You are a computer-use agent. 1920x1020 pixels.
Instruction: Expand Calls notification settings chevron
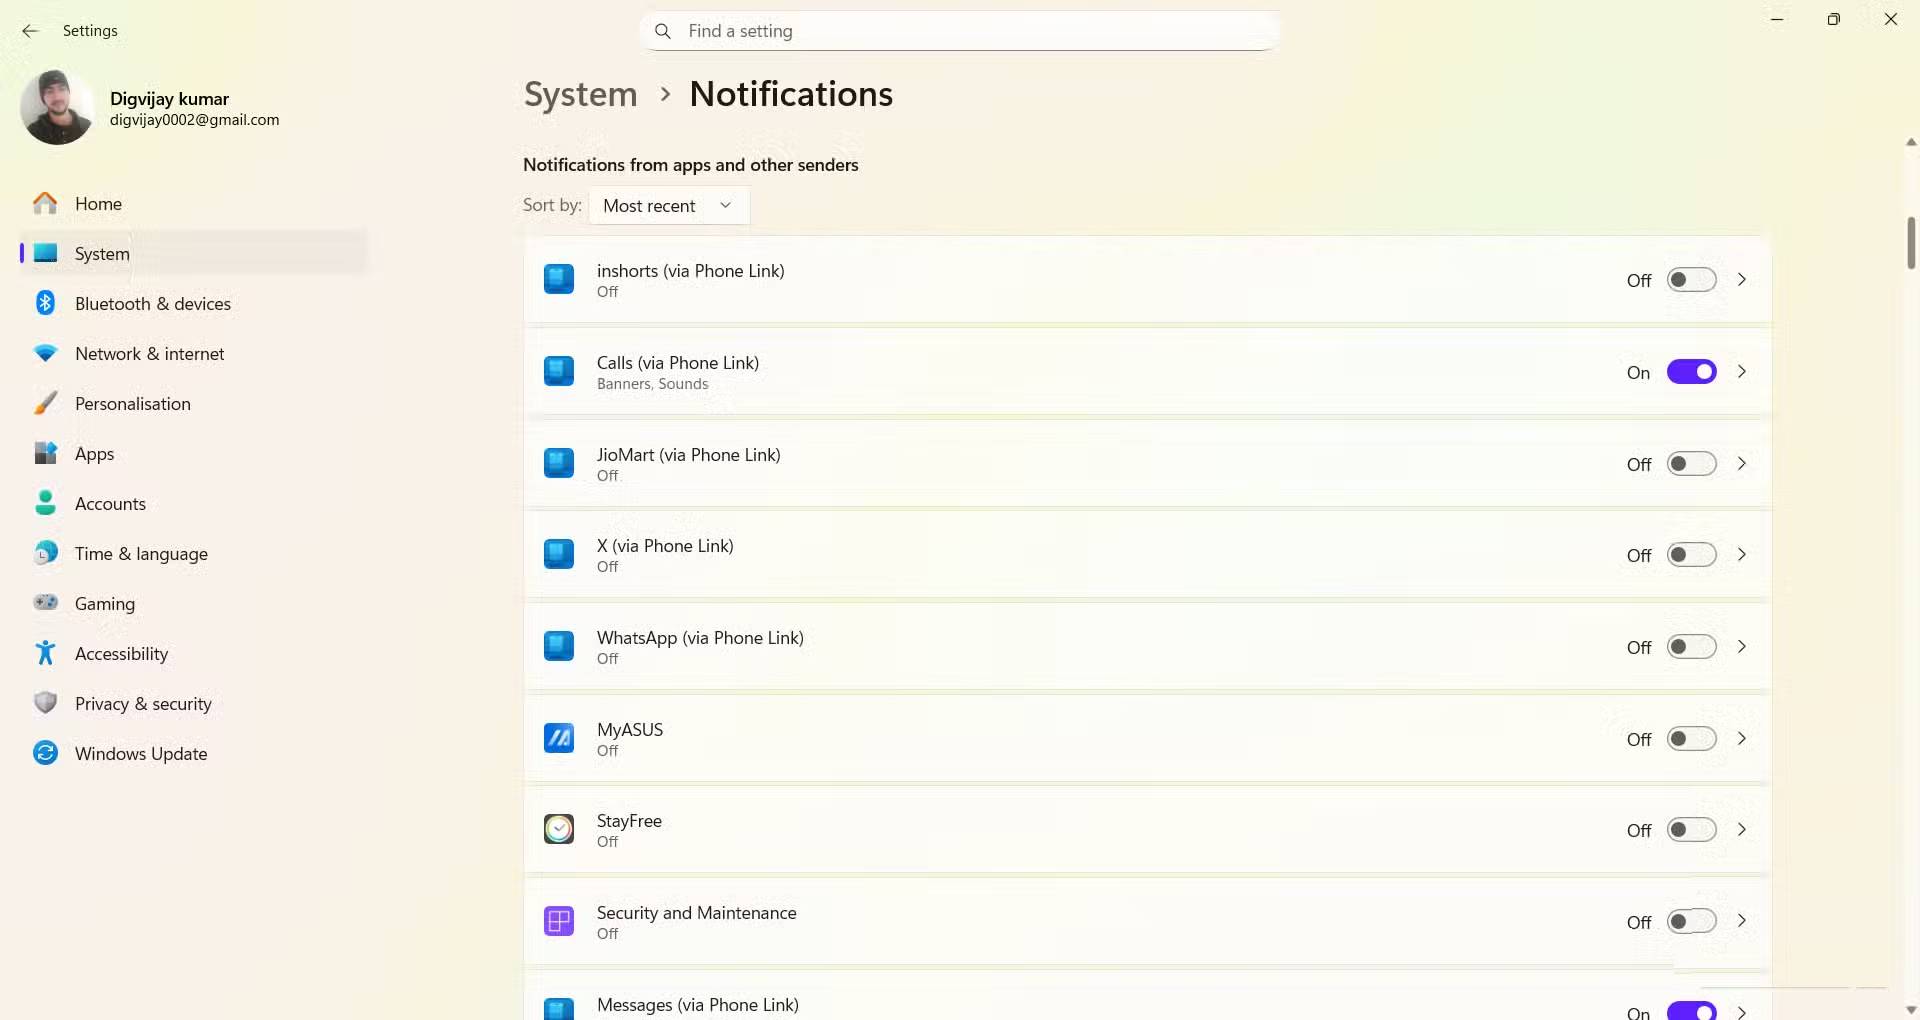pyautogui.click(x=1742, y=372)
